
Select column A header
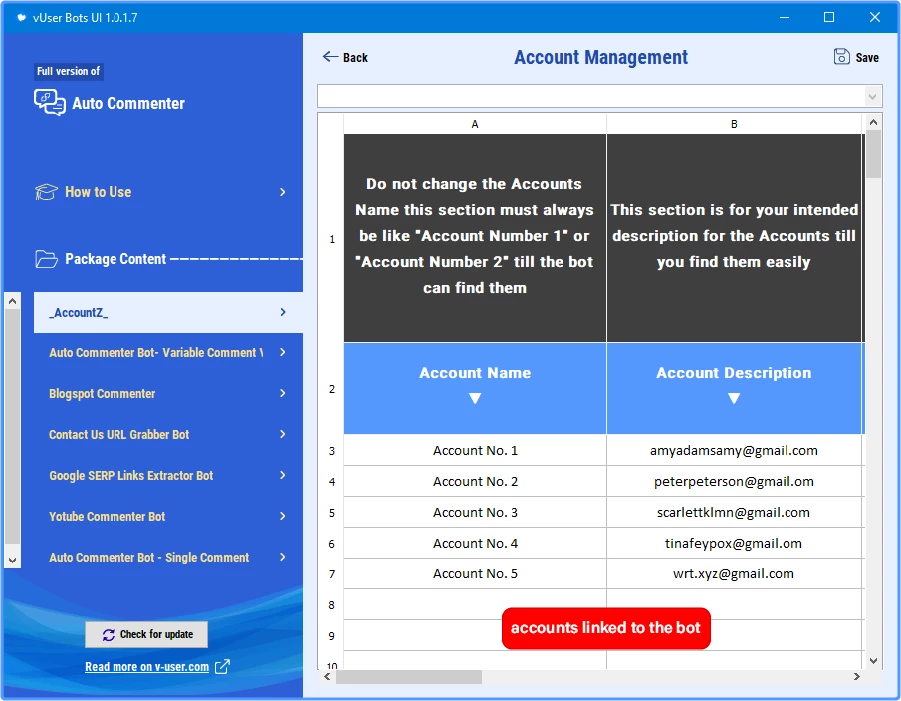[475, 124]
